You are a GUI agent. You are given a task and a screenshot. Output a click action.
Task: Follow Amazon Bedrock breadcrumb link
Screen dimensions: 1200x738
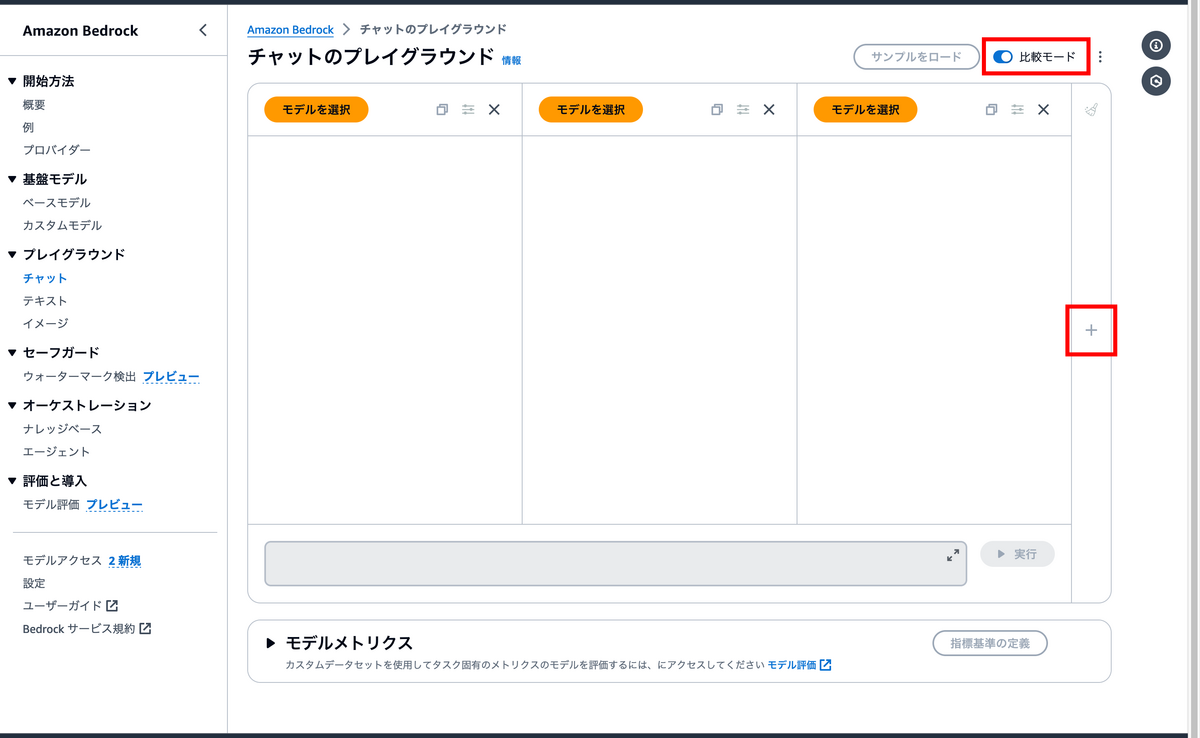coord(291,30)
